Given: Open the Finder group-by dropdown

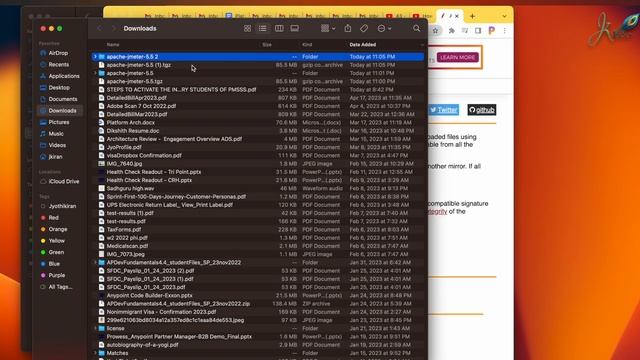Looking at the screenshot, I should coord(328,29).
